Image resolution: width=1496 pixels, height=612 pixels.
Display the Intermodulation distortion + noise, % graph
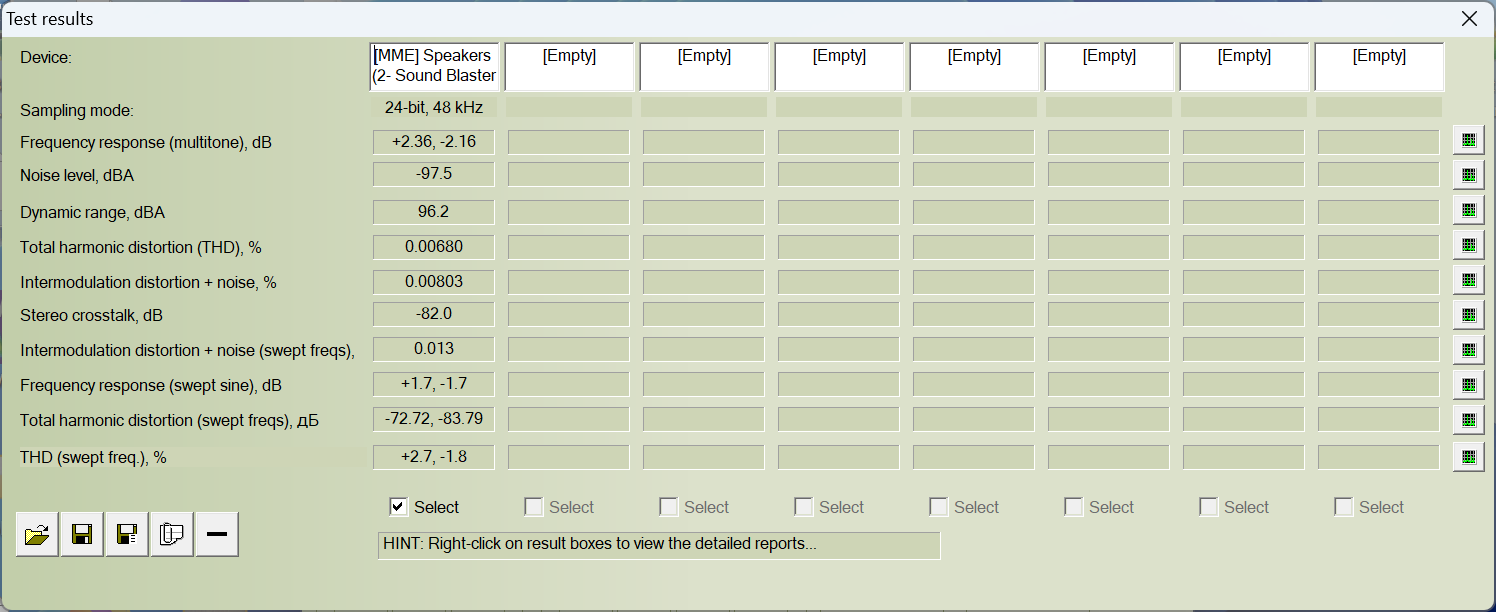click(x=1468, y=280)
